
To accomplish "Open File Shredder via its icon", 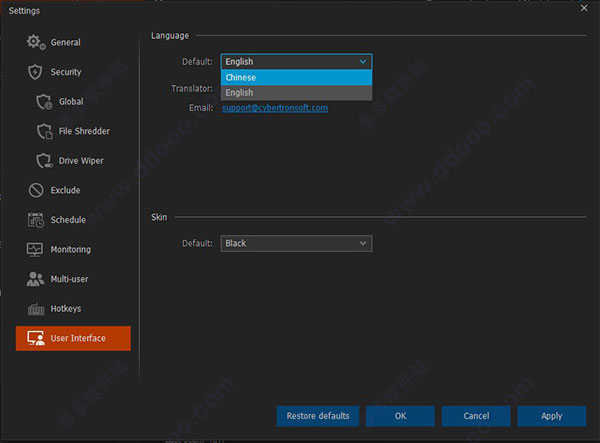I will coord(44,131).
